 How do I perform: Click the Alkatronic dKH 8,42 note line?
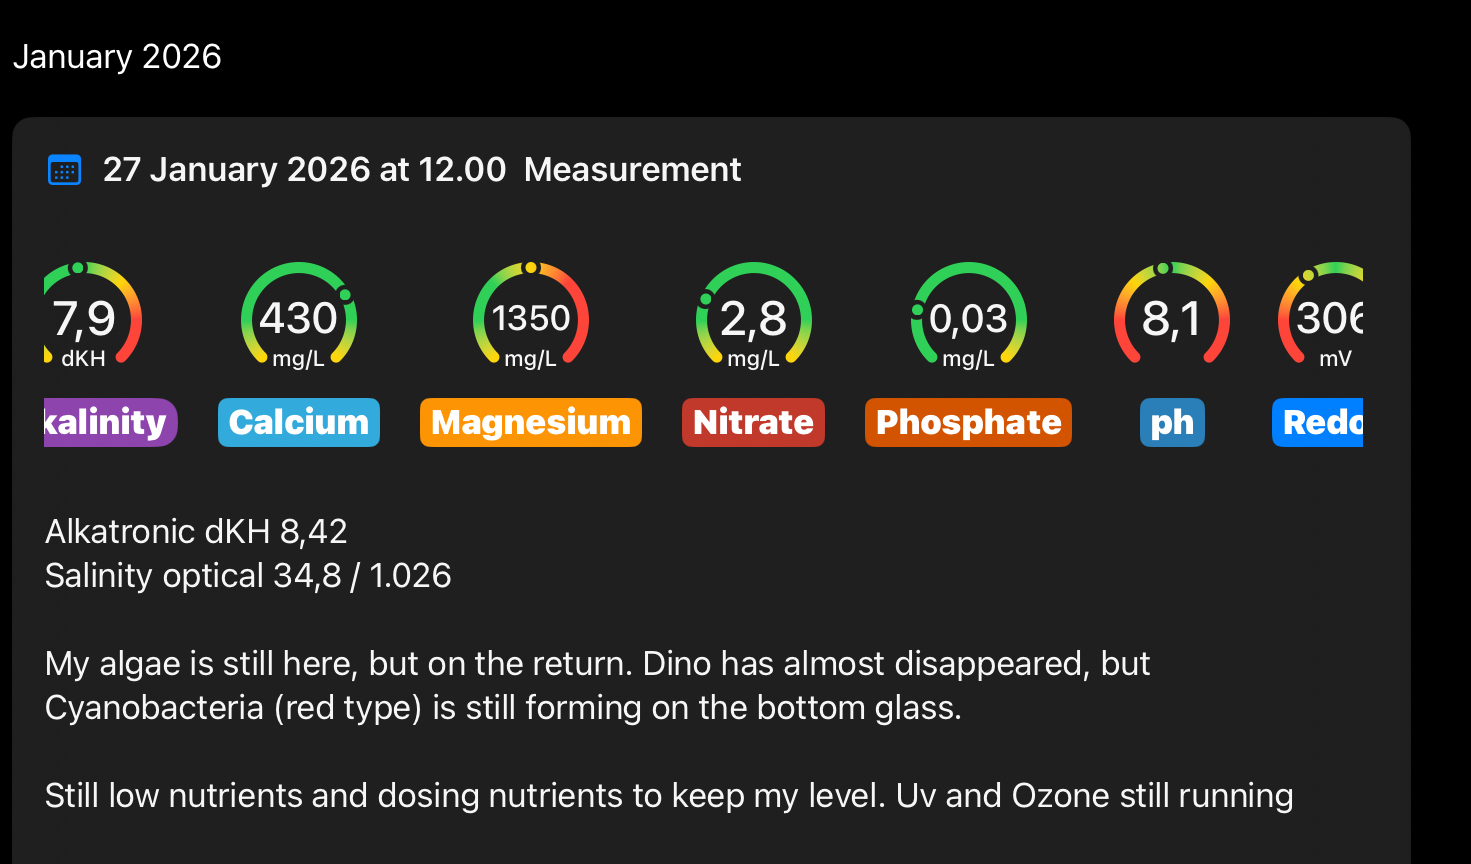click(x=196, y=531)
